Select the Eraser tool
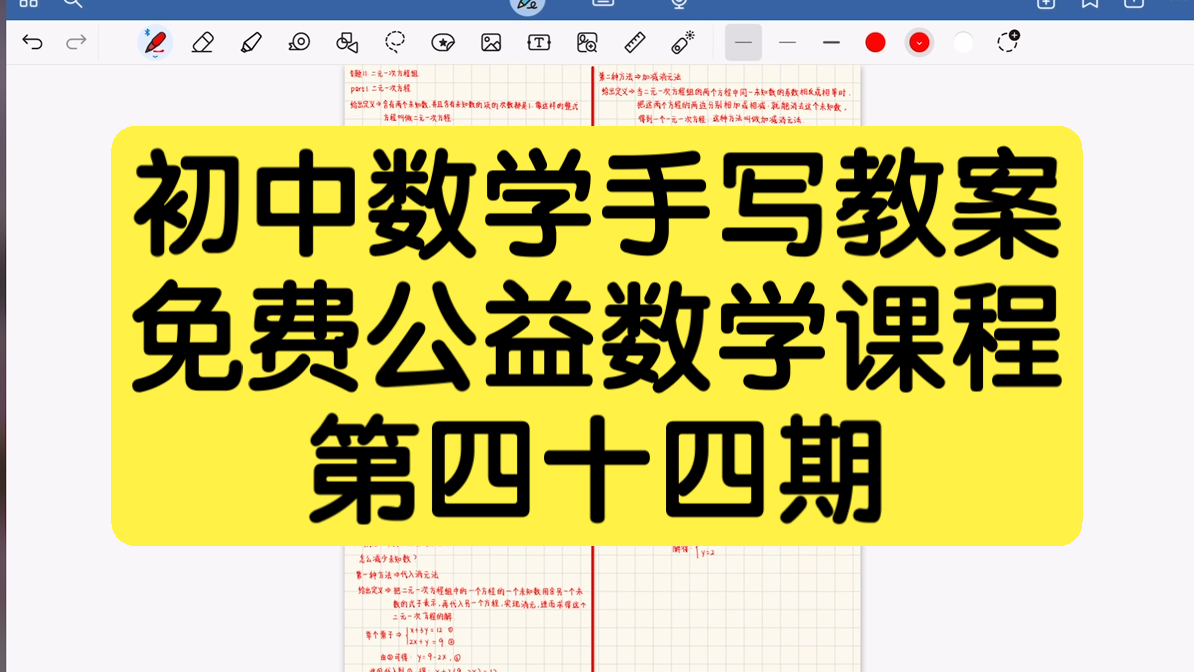Viewport: 1194px width, 672px height. (x=201, y=42)
